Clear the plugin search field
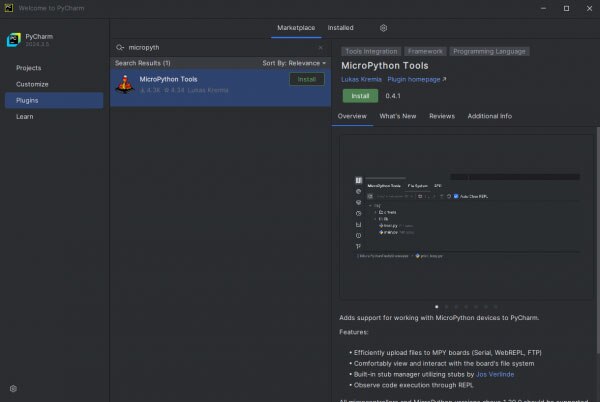Image resolution: width=600 pixels, height=402 pixels. pos(321,47)
